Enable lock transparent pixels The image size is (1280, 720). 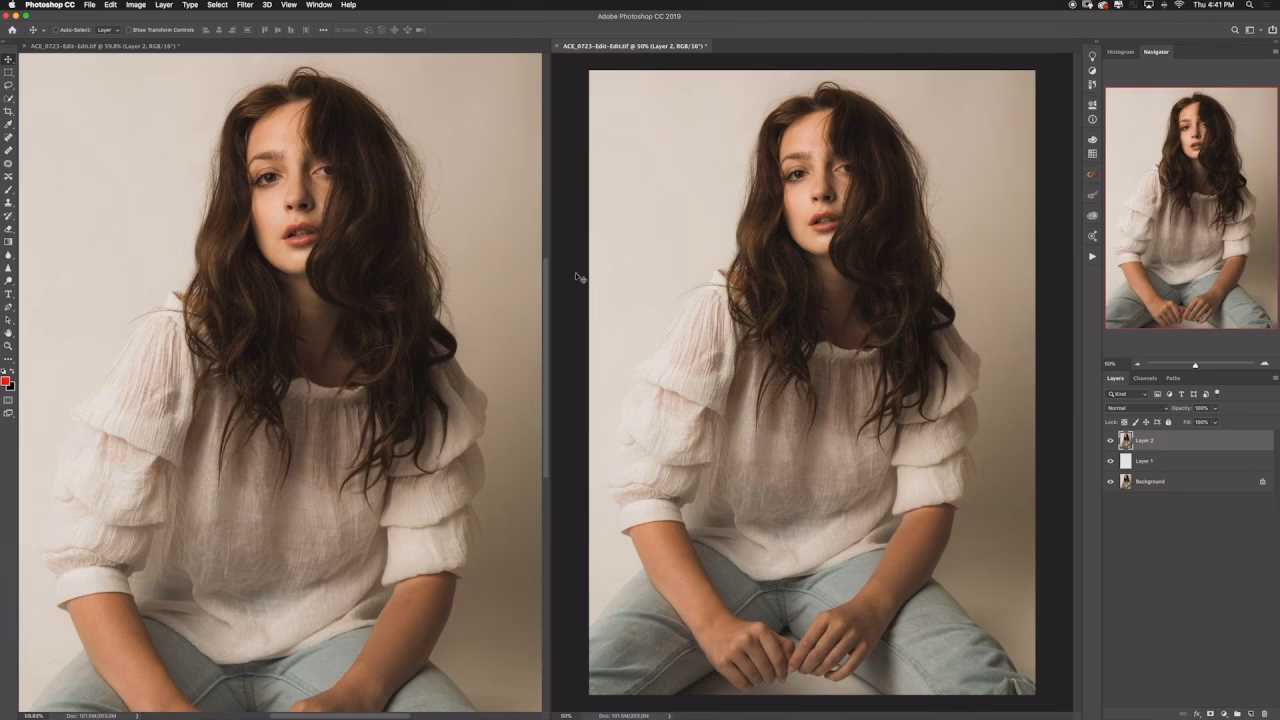pyautogui.click(x=1124, y=422)
